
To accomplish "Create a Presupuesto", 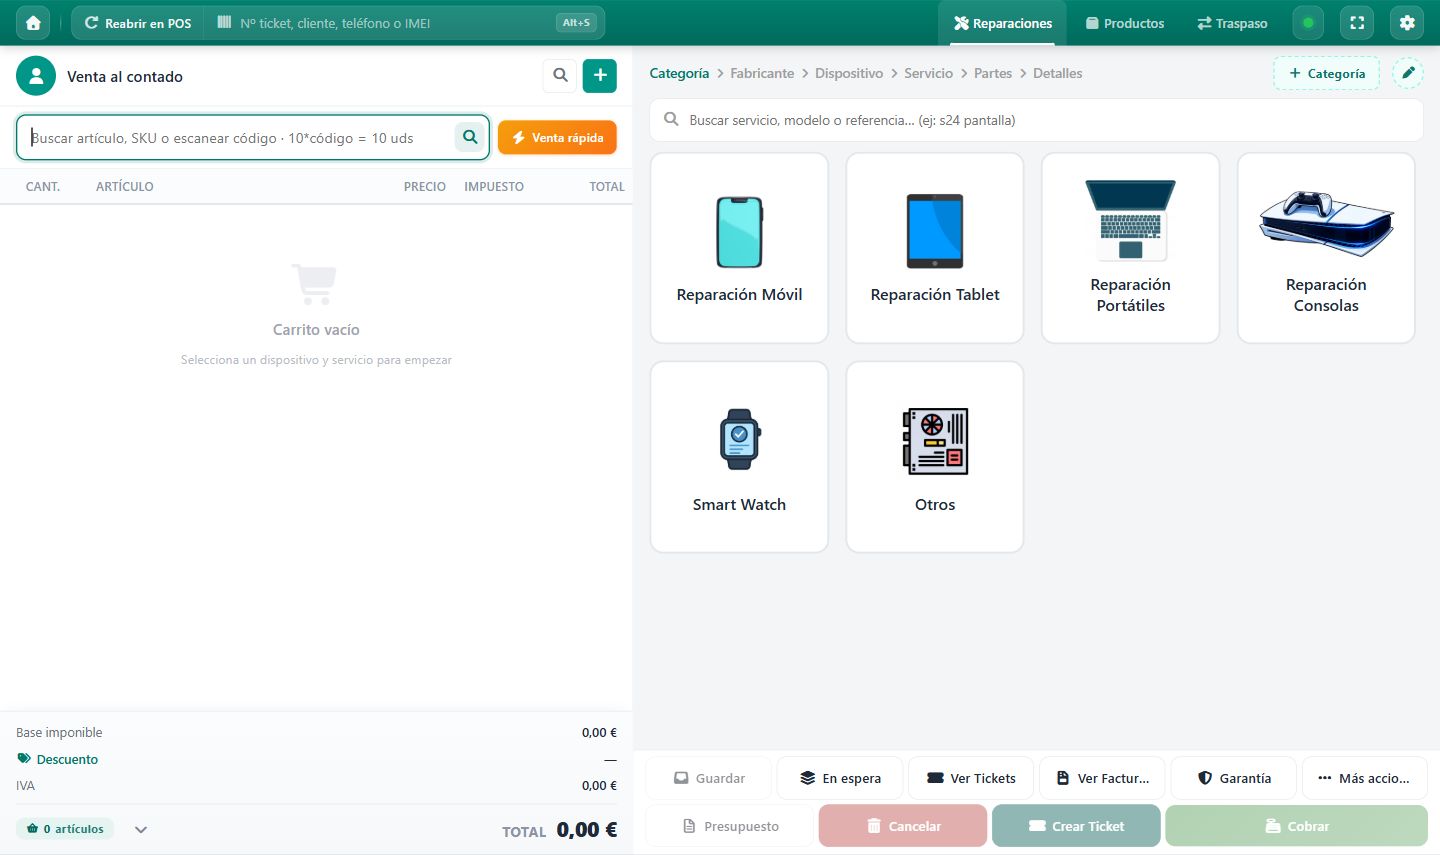I will point(730,826).
